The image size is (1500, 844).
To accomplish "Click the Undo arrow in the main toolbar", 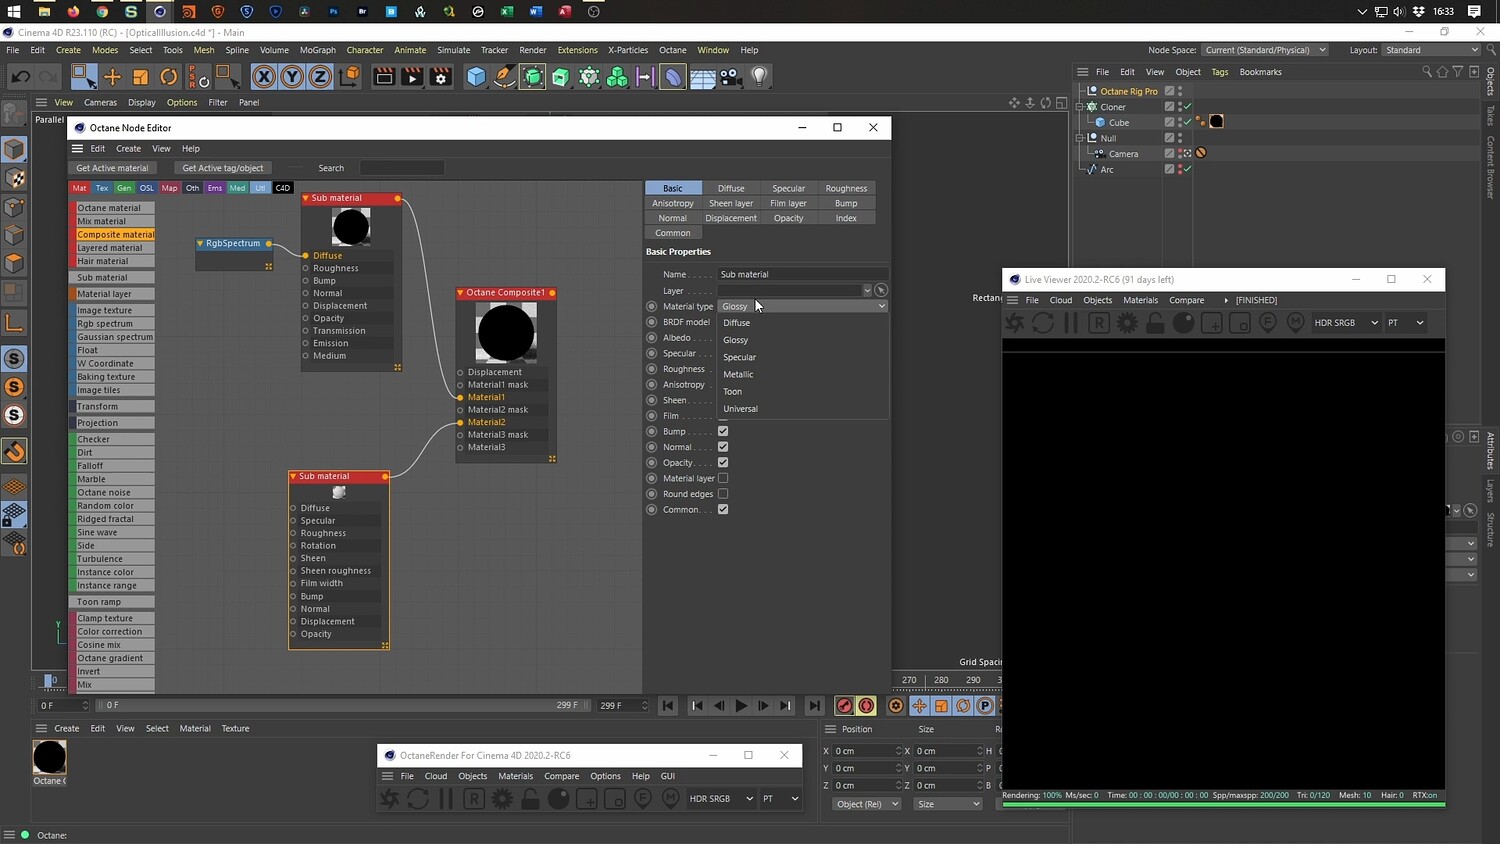I will (x=21, y=77).
